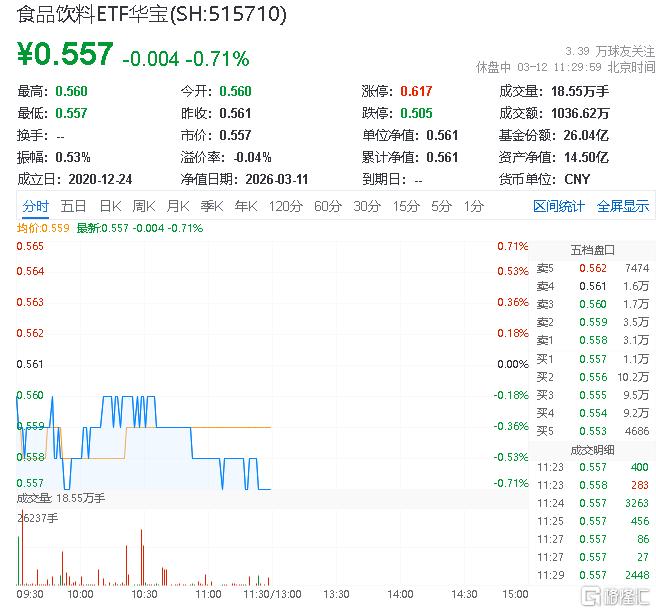The image size is (656, 613).
Task: Click 昨收 value 0.561
Action: point(236,113)
